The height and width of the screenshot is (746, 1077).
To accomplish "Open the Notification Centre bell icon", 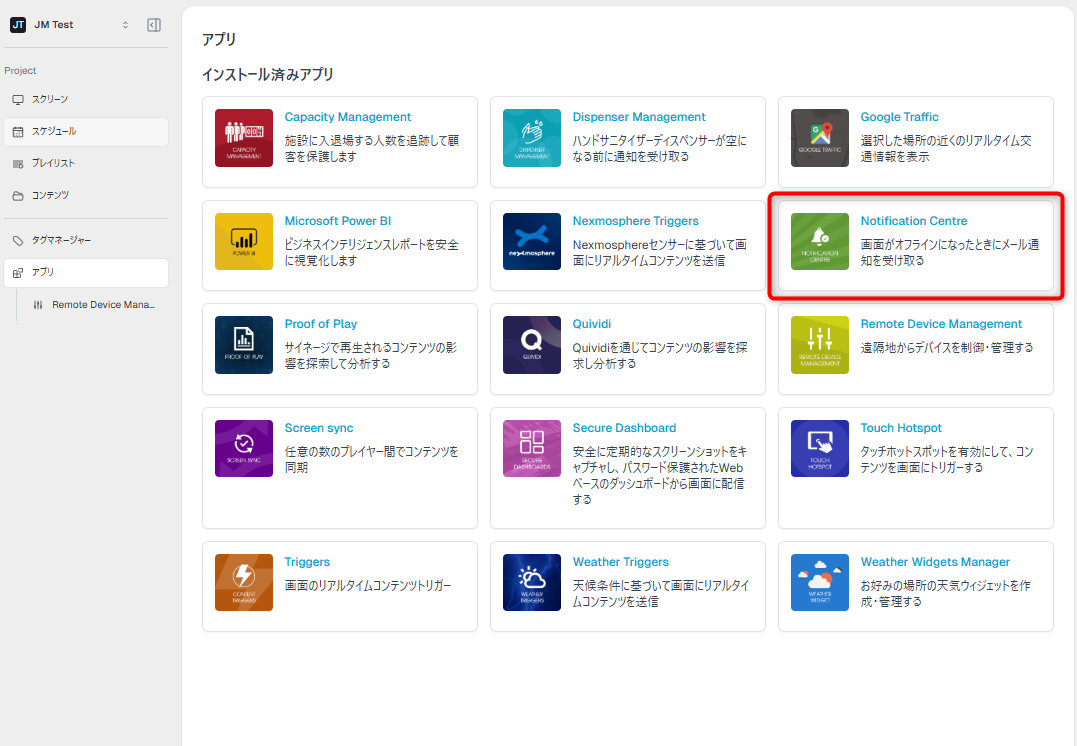I will click(x=819, y=242).
